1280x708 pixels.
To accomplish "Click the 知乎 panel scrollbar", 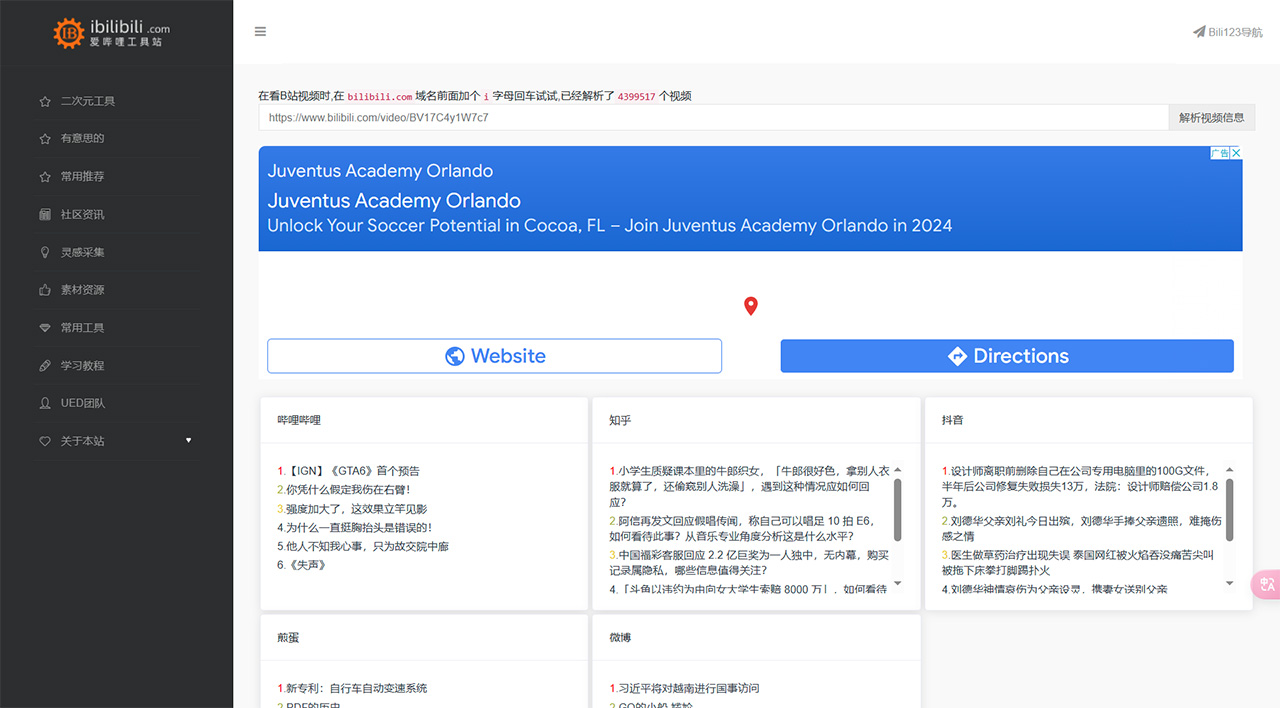I will [x=897, y=508].
